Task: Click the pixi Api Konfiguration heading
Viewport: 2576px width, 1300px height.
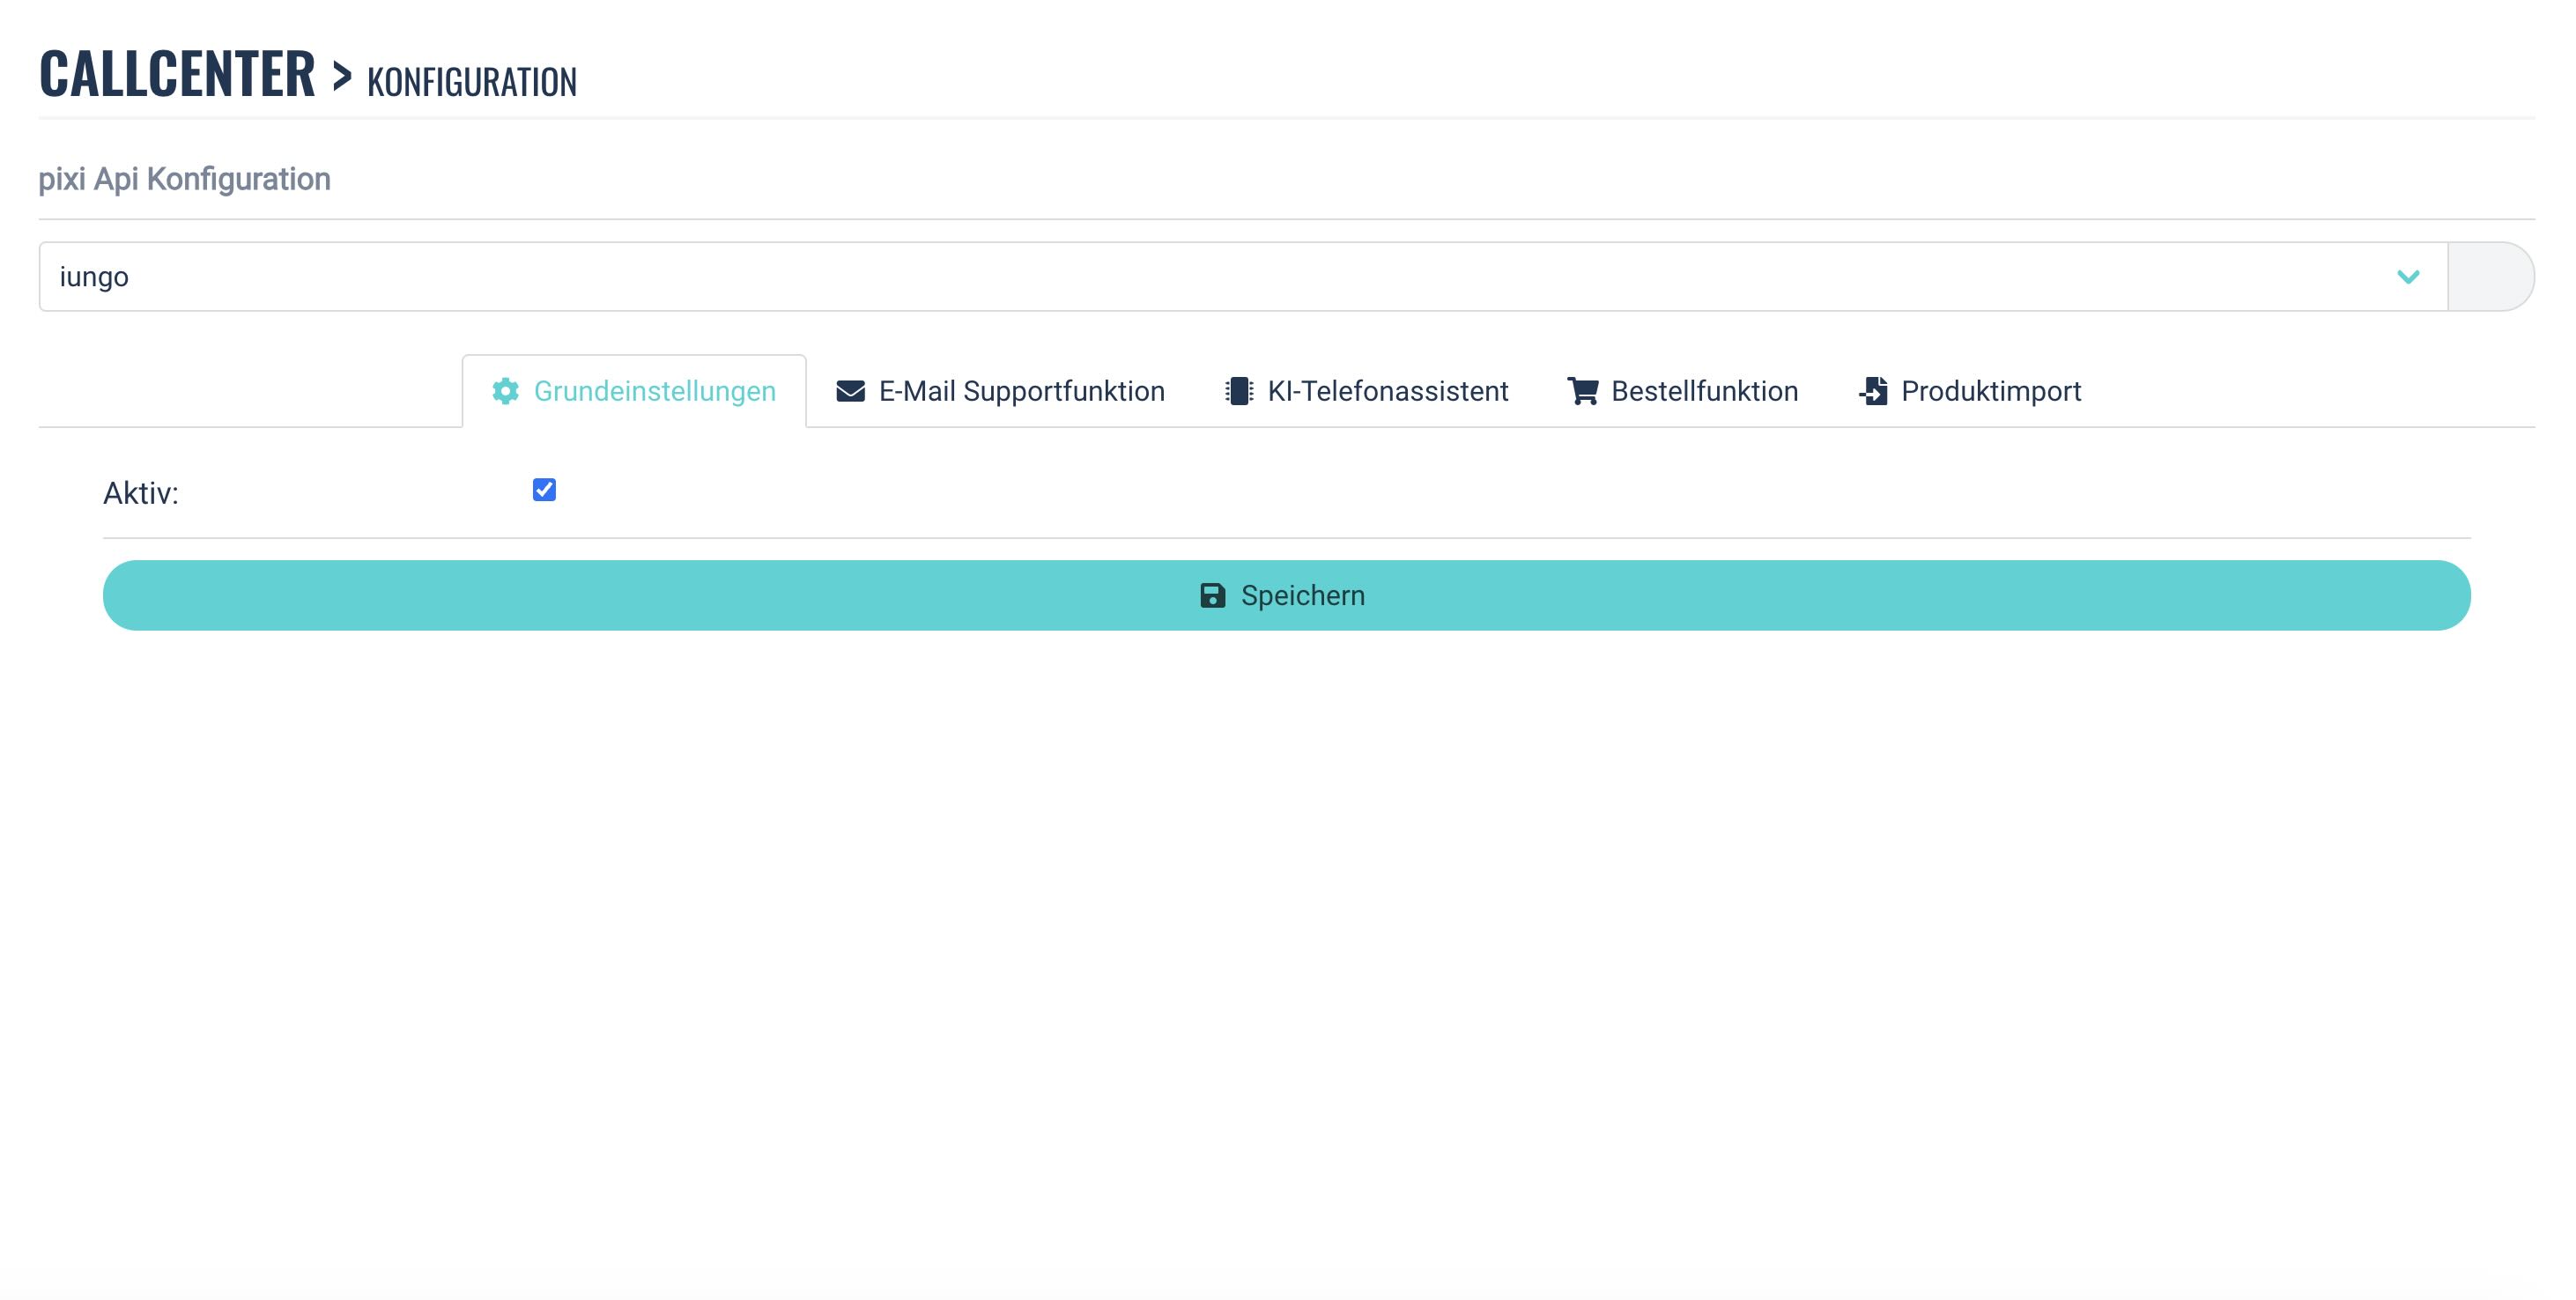Action: pos(185,179)
